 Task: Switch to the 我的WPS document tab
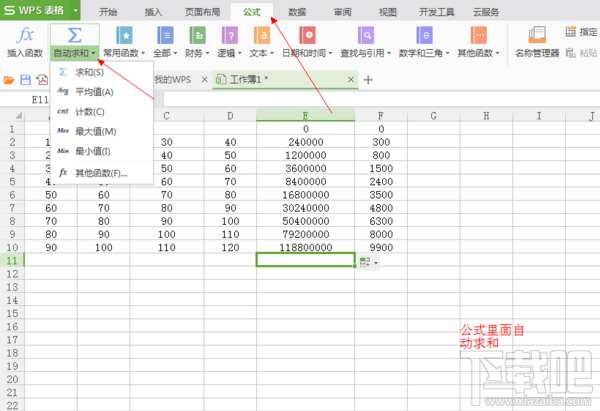pyautogui.click(x=173, y=80)
